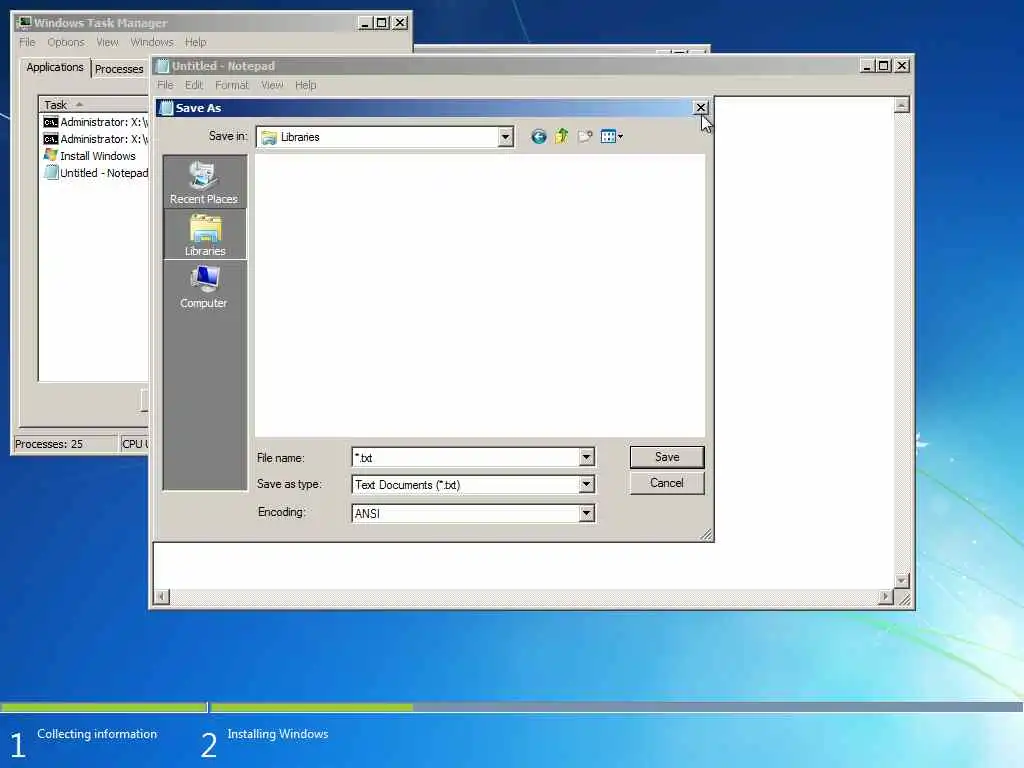Minimize the Notepad window
This screenshot has width=1024, height=768.
867,66
